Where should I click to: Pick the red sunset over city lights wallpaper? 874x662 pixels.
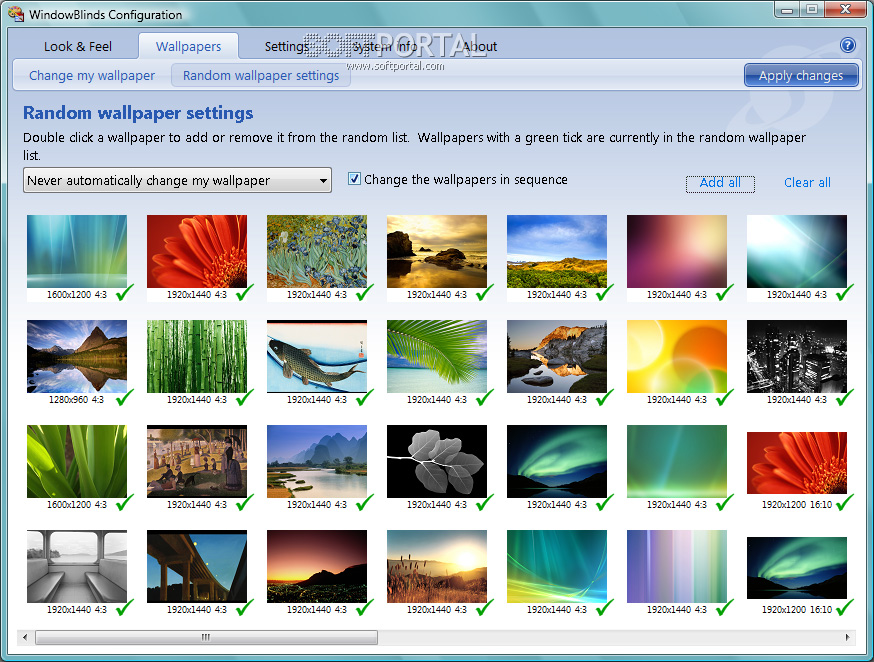point(317,566)
